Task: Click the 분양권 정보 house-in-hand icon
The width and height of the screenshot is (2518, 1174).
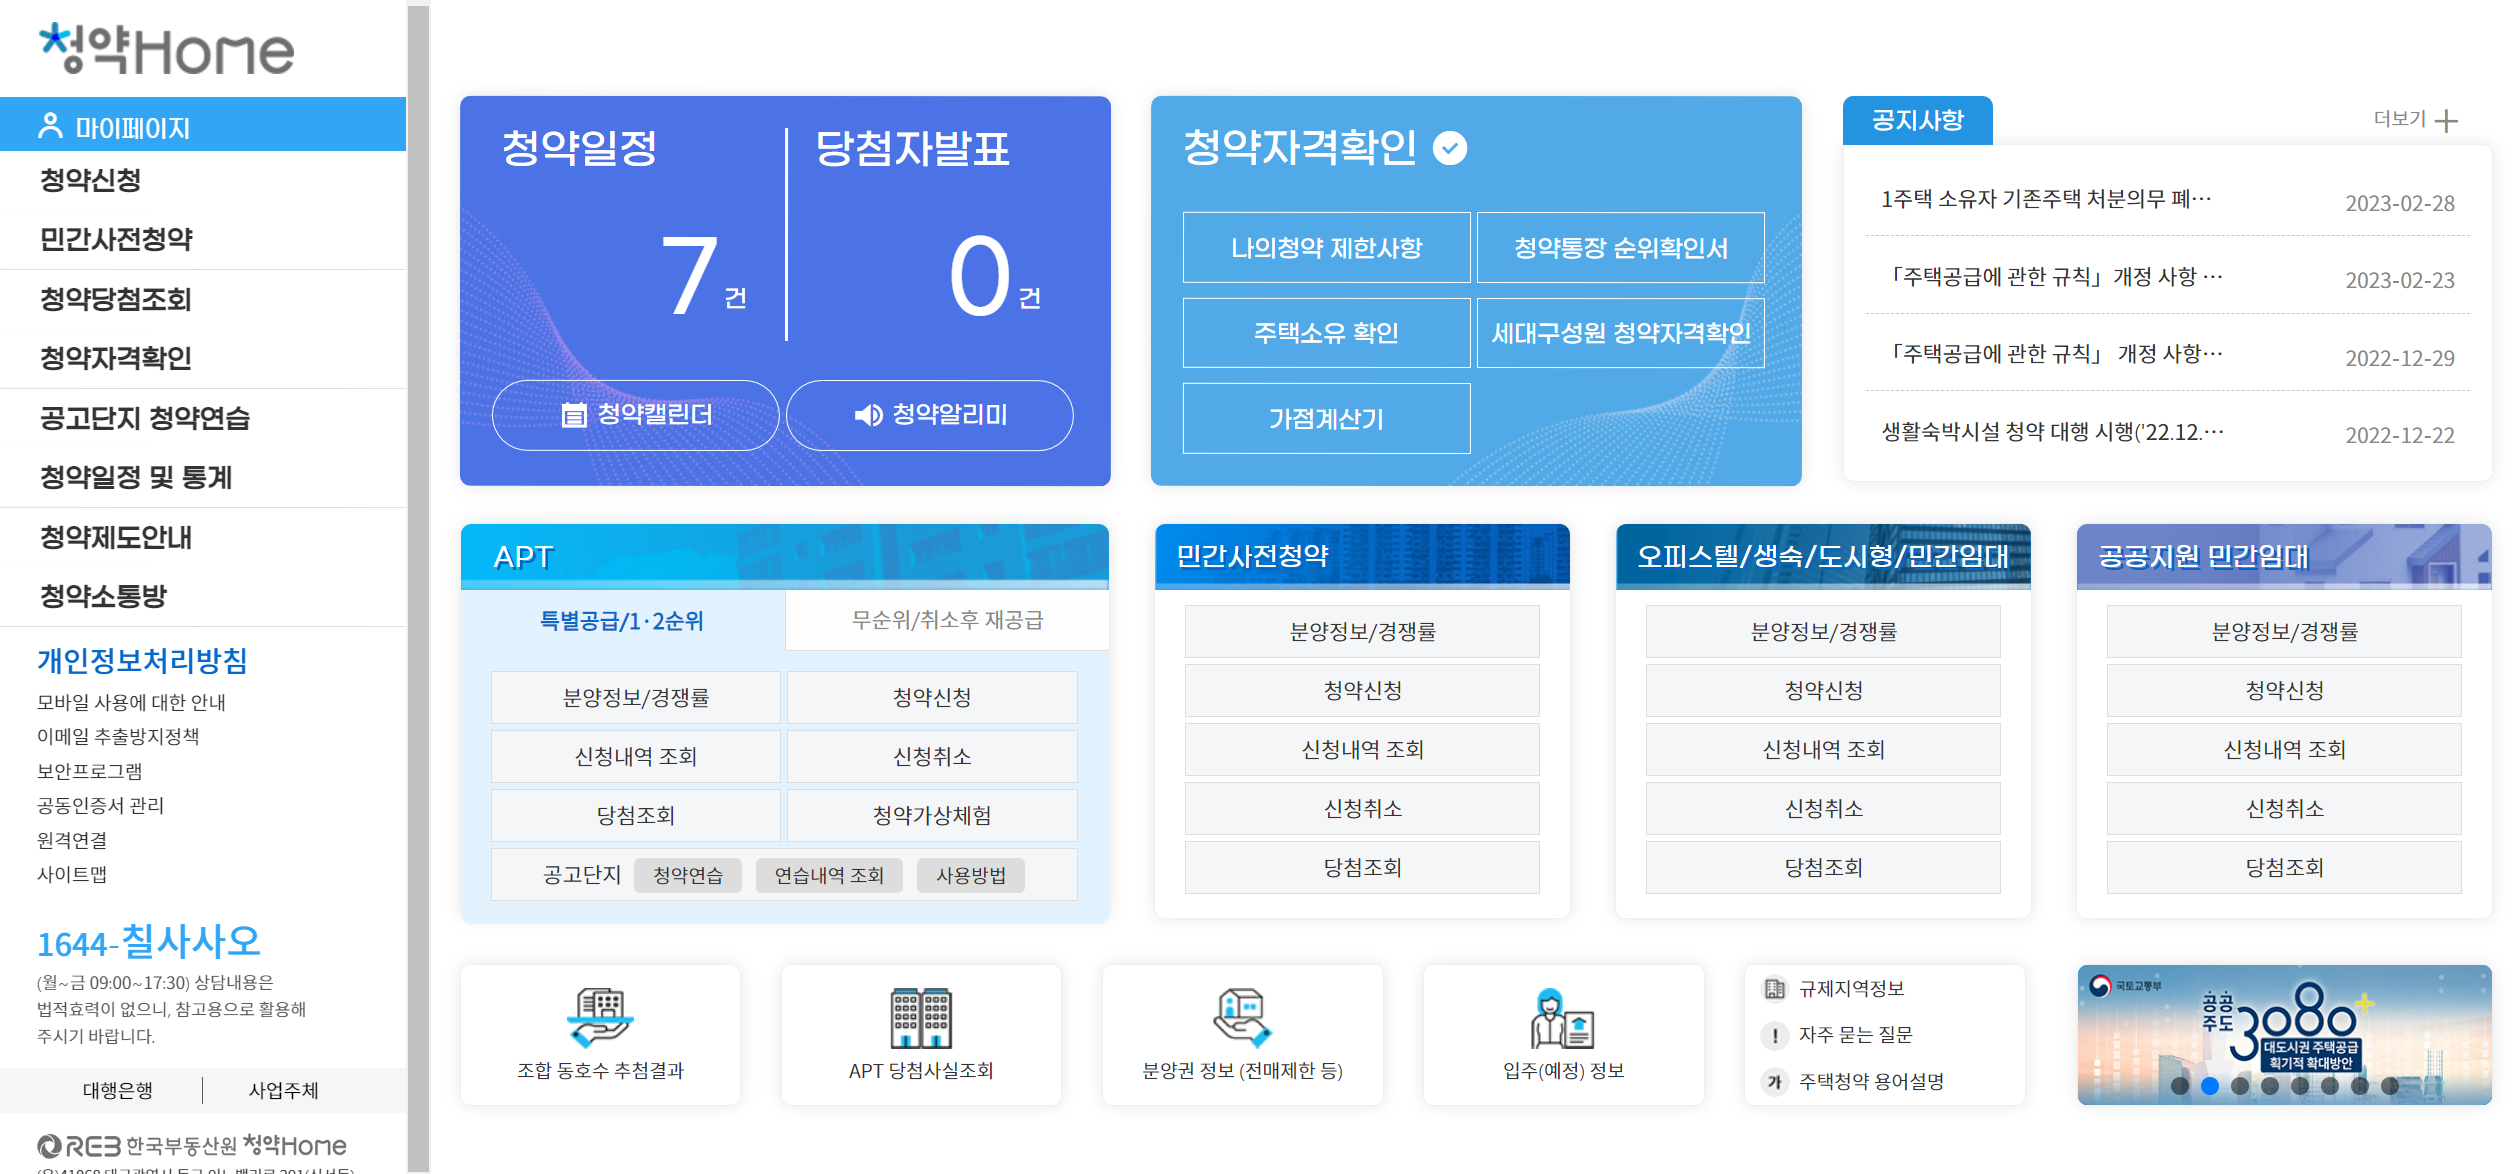Action: pos(1242,1017)
